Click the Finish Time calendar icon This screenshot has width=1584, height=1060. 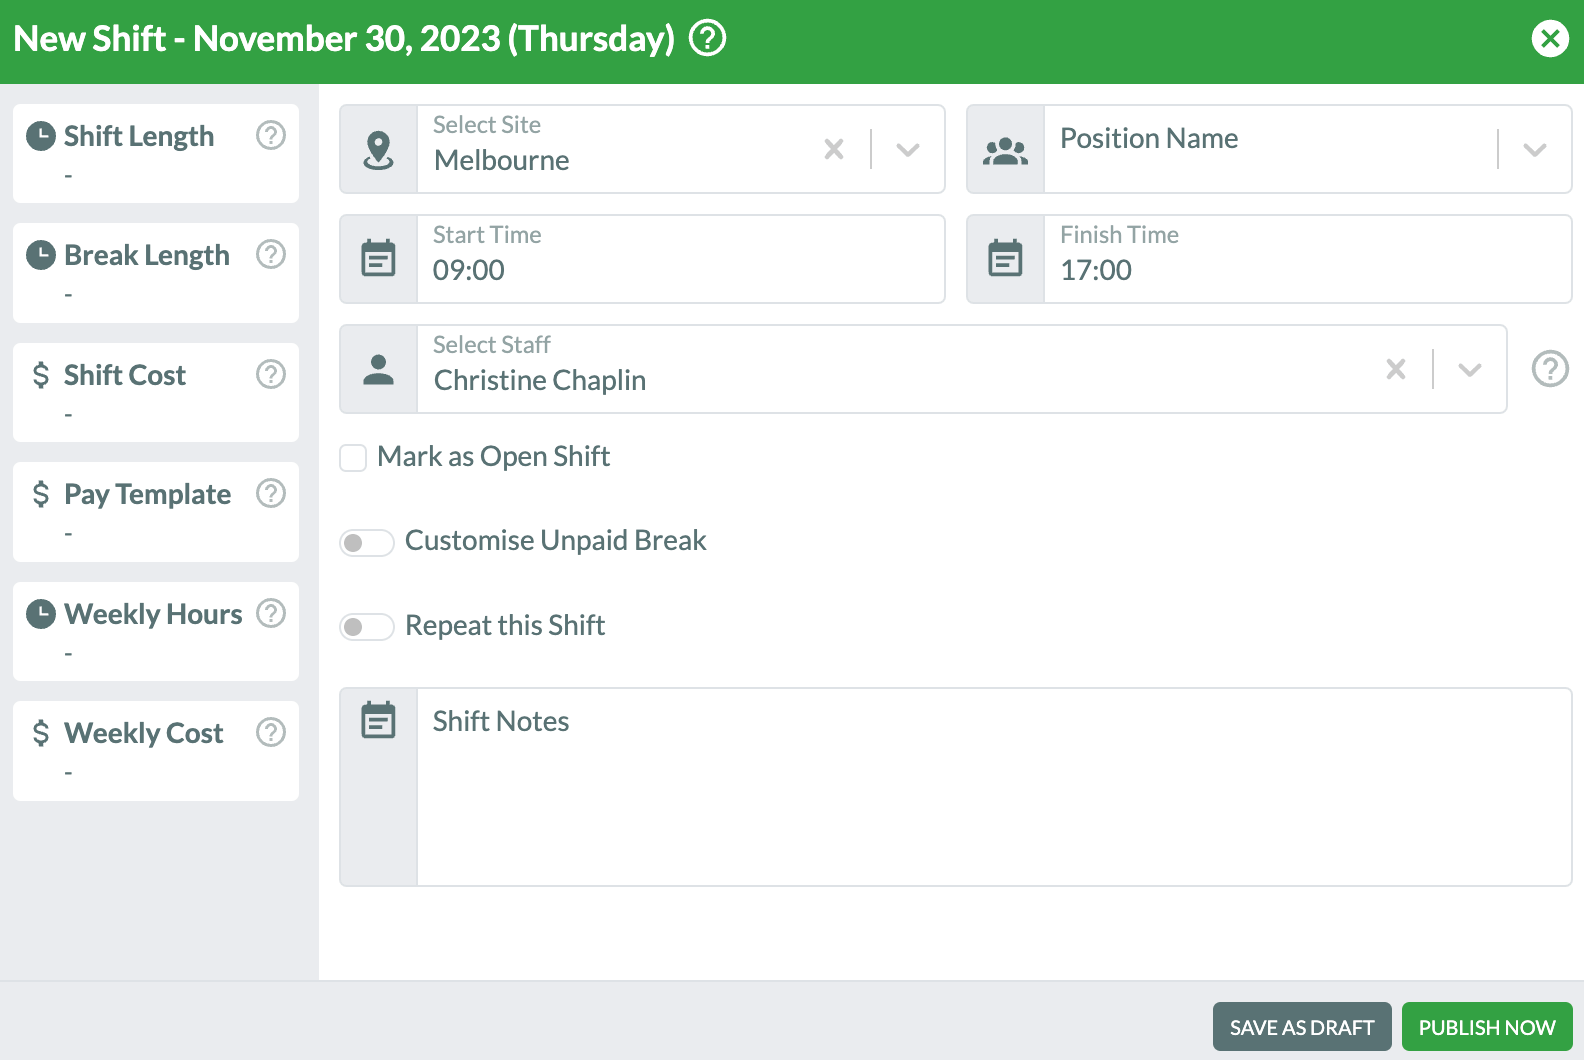pyautogui.click(x=1005, y=258)
